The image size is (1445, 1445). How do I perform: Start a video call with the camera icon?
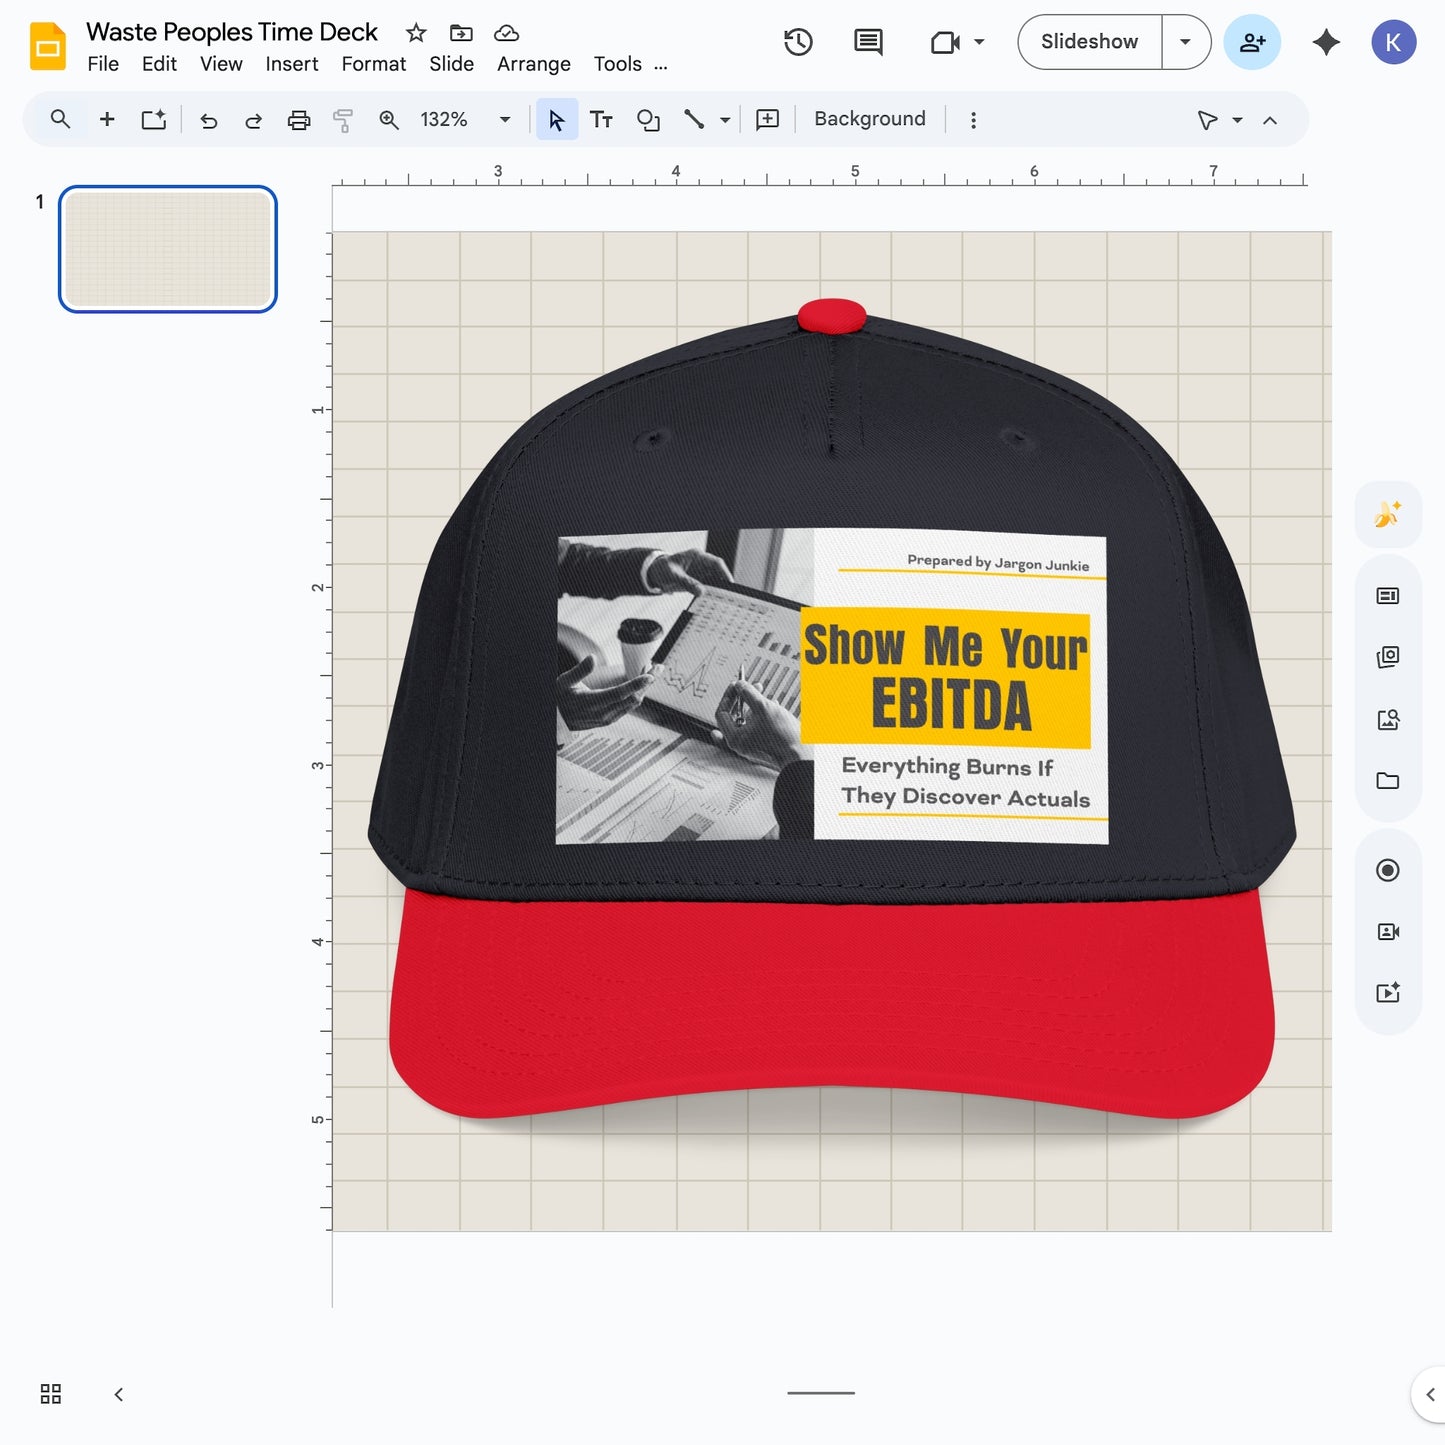pyautogui.click(x=945, y=42)
